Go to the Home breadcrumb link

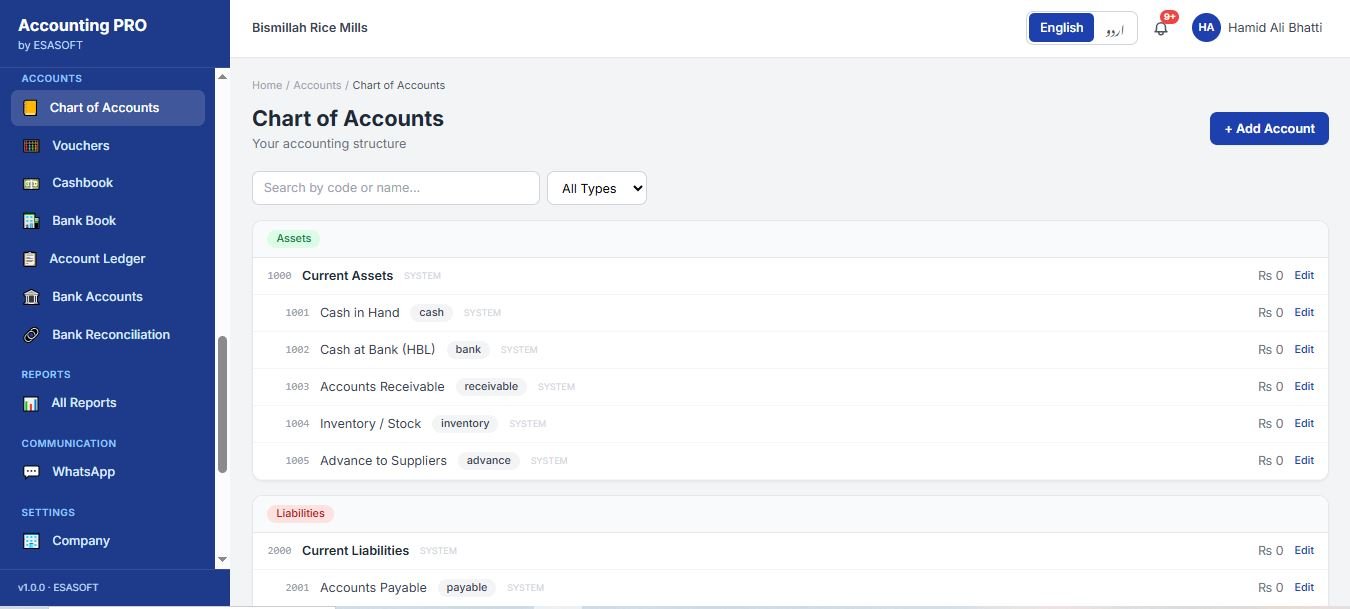click(x=267, y=85)
